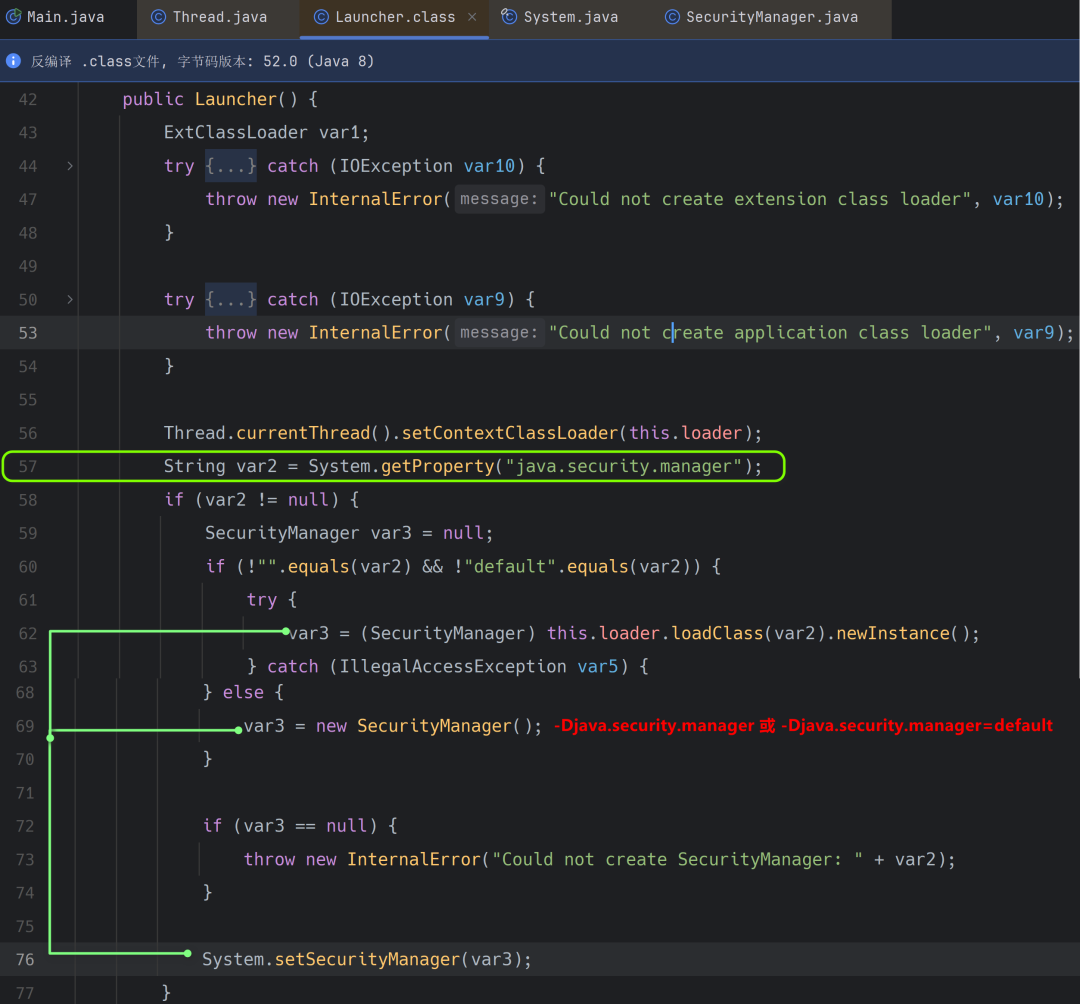The image size is (1080, 1004).
Task: Click getProperty on line 57
Action: point(437,467)
